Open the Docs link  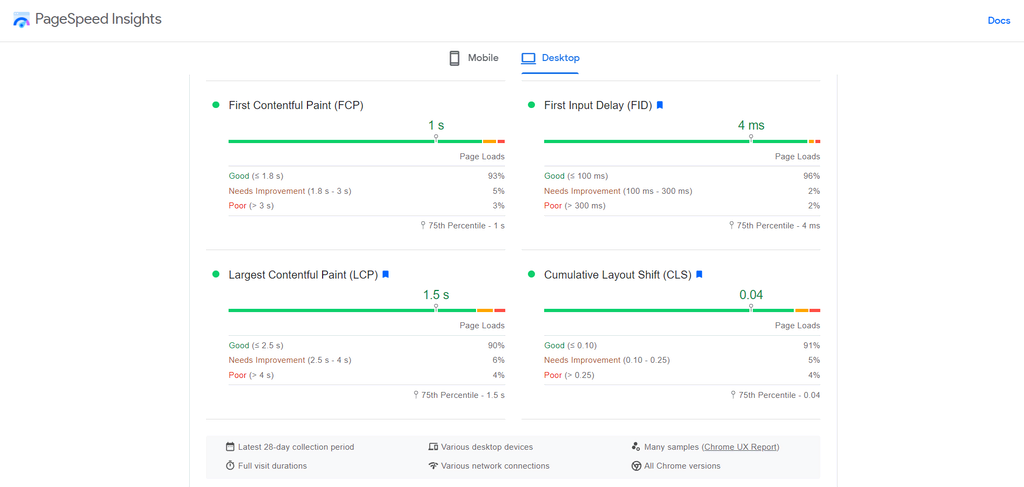pos(998,20)
